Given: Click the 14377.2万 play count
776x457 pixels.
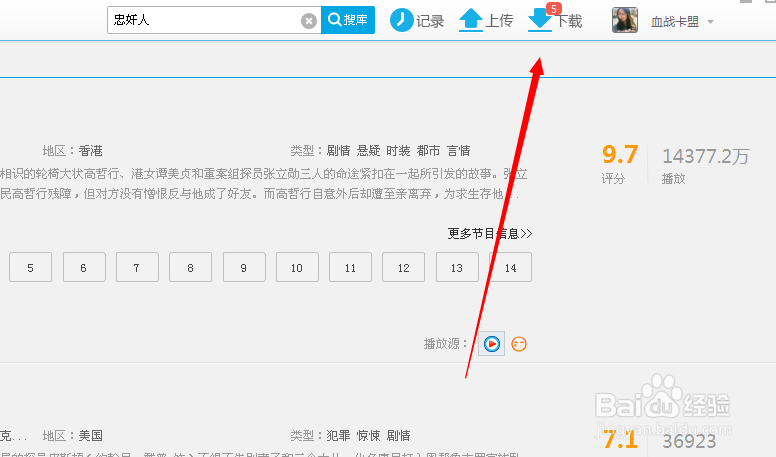Looking at the screenshot, I should point(706,156).
